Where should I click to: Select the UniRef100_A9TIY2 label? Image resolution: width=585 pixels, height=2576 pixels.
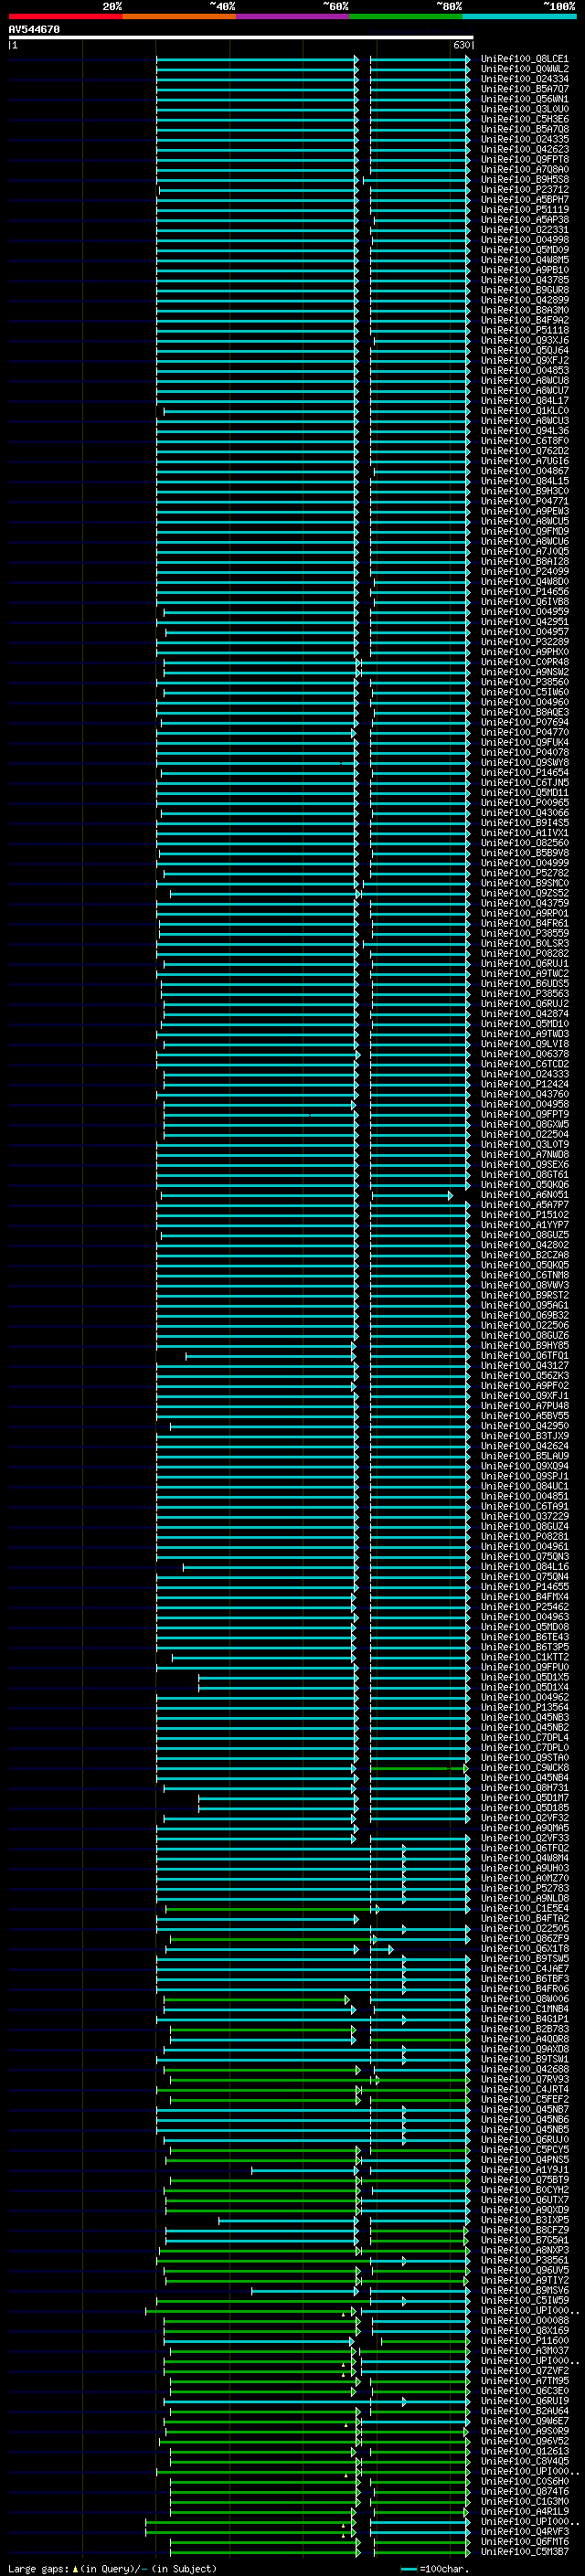pos(525,2280)
